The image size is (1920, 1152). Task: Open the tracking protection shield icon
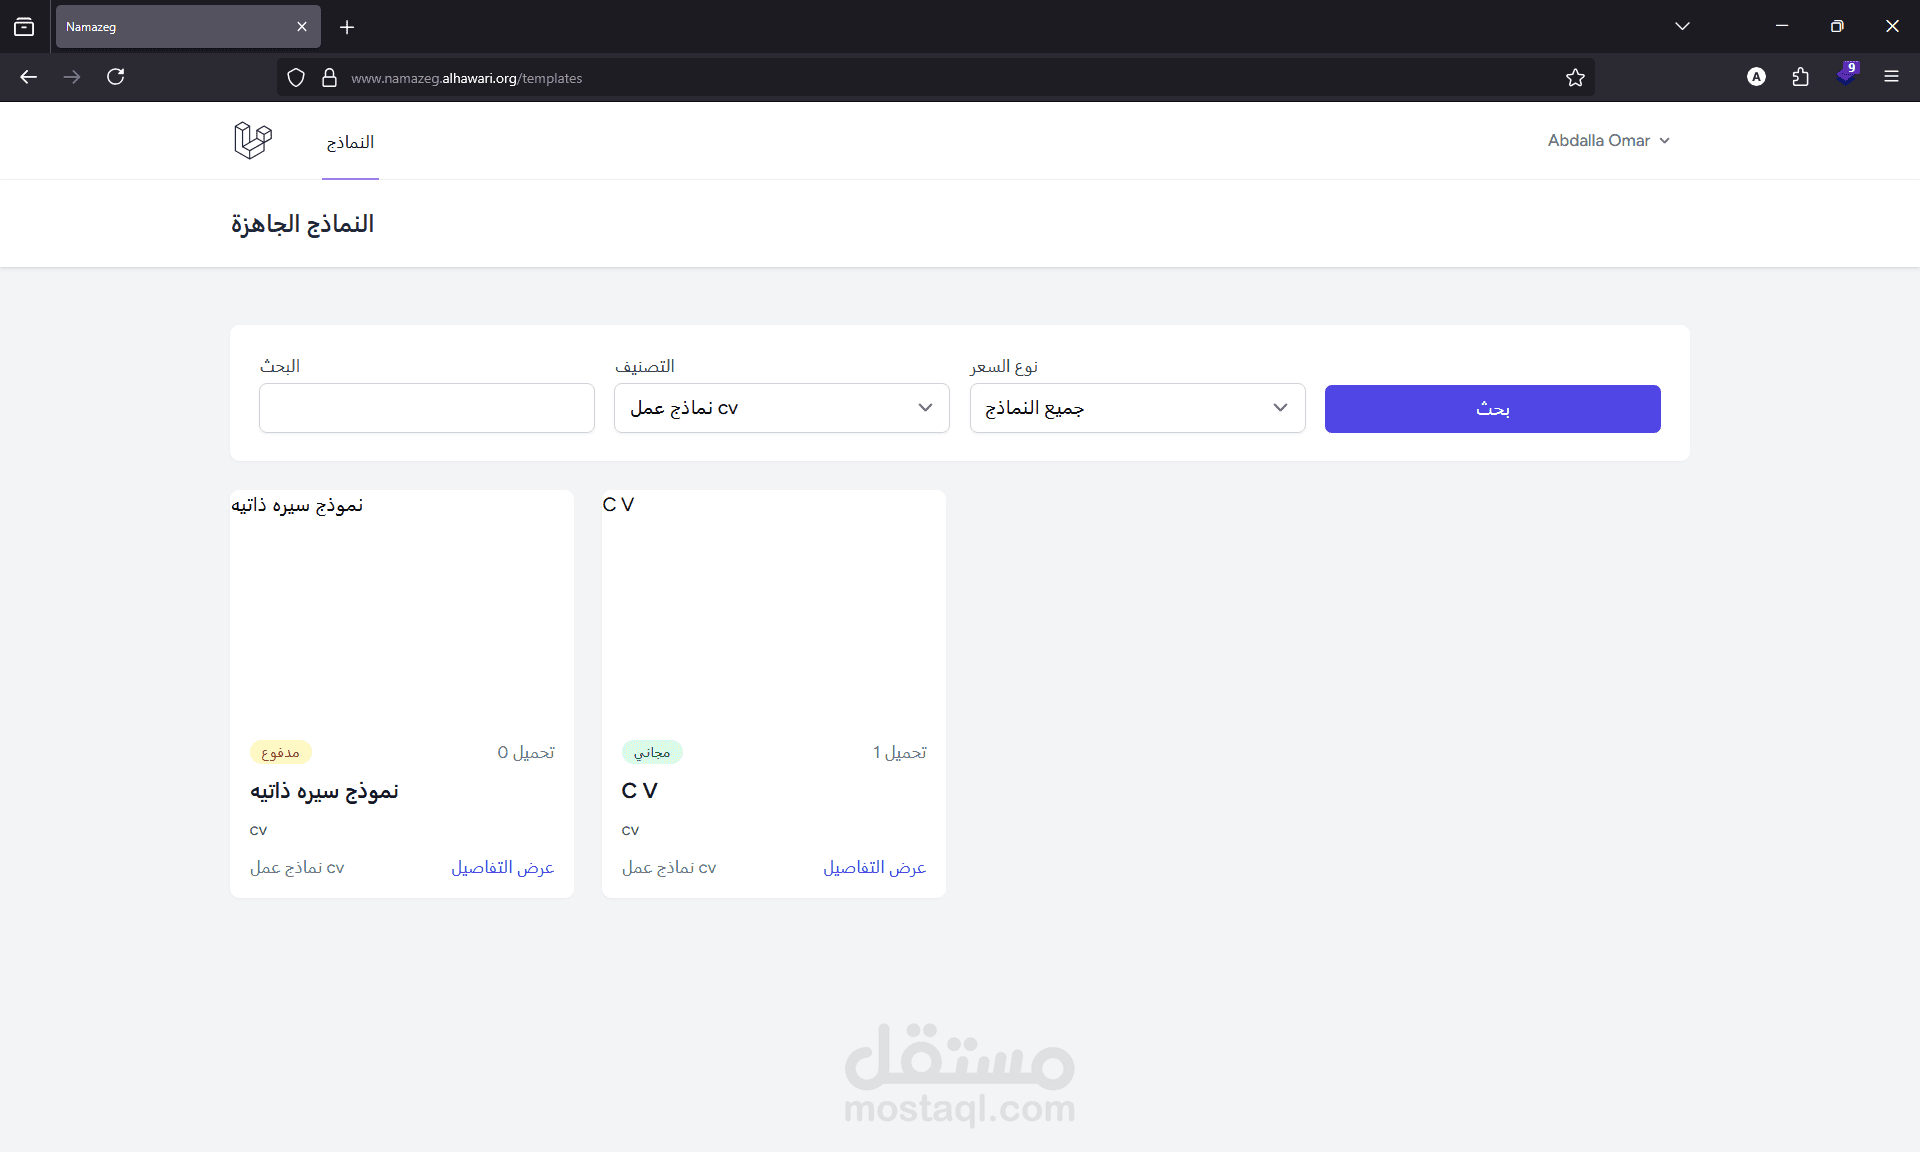click(x=296, y=78)
